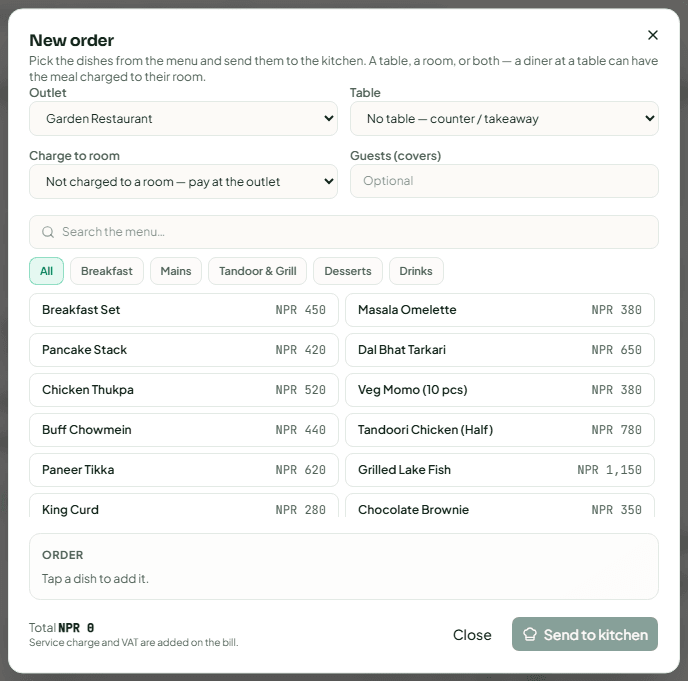Add Buff Chowmein to the order
The image size is (688, 681).
point(184,430)
